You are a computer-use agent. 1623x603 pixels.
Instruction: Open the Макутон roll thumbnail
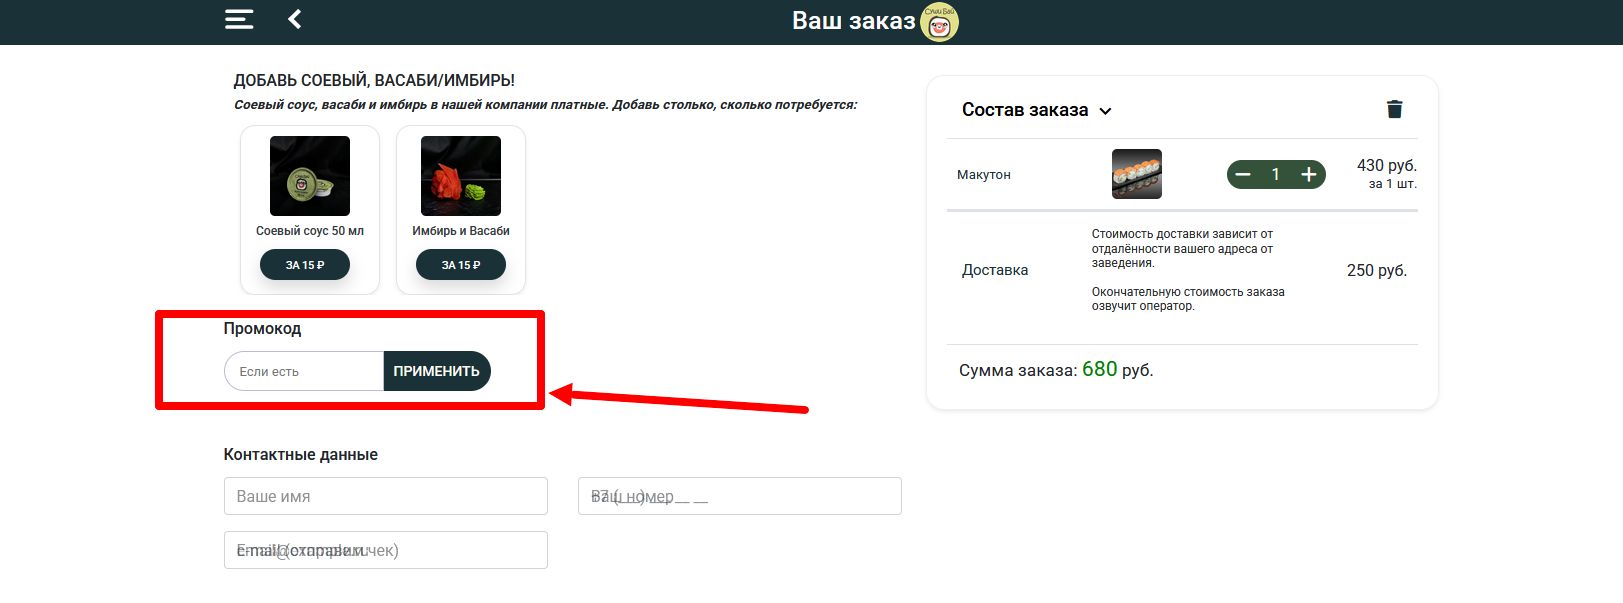[x=1137, y=174]
